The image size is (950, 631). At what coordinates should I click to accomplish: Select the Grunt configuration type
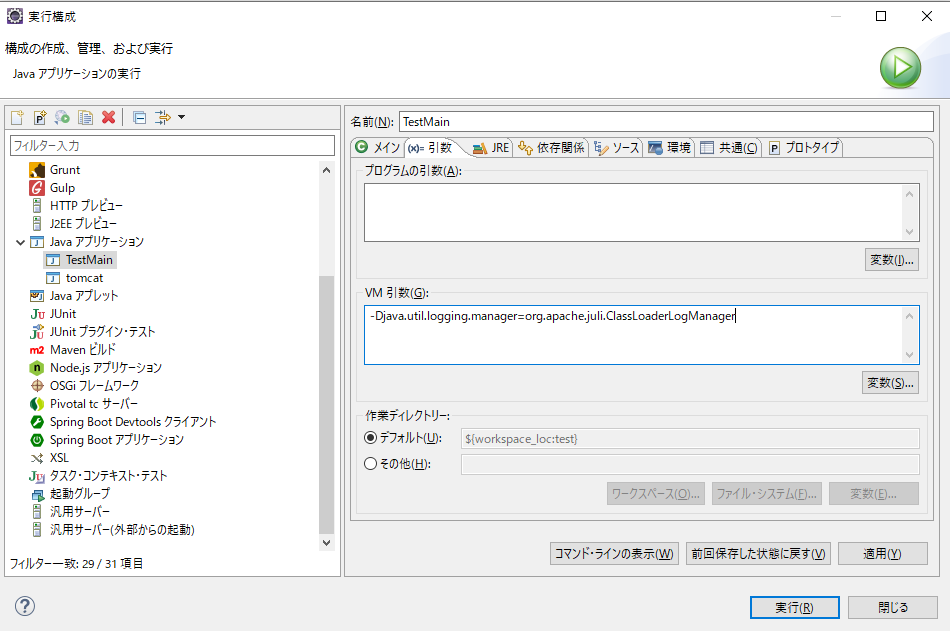pos(64,170)
